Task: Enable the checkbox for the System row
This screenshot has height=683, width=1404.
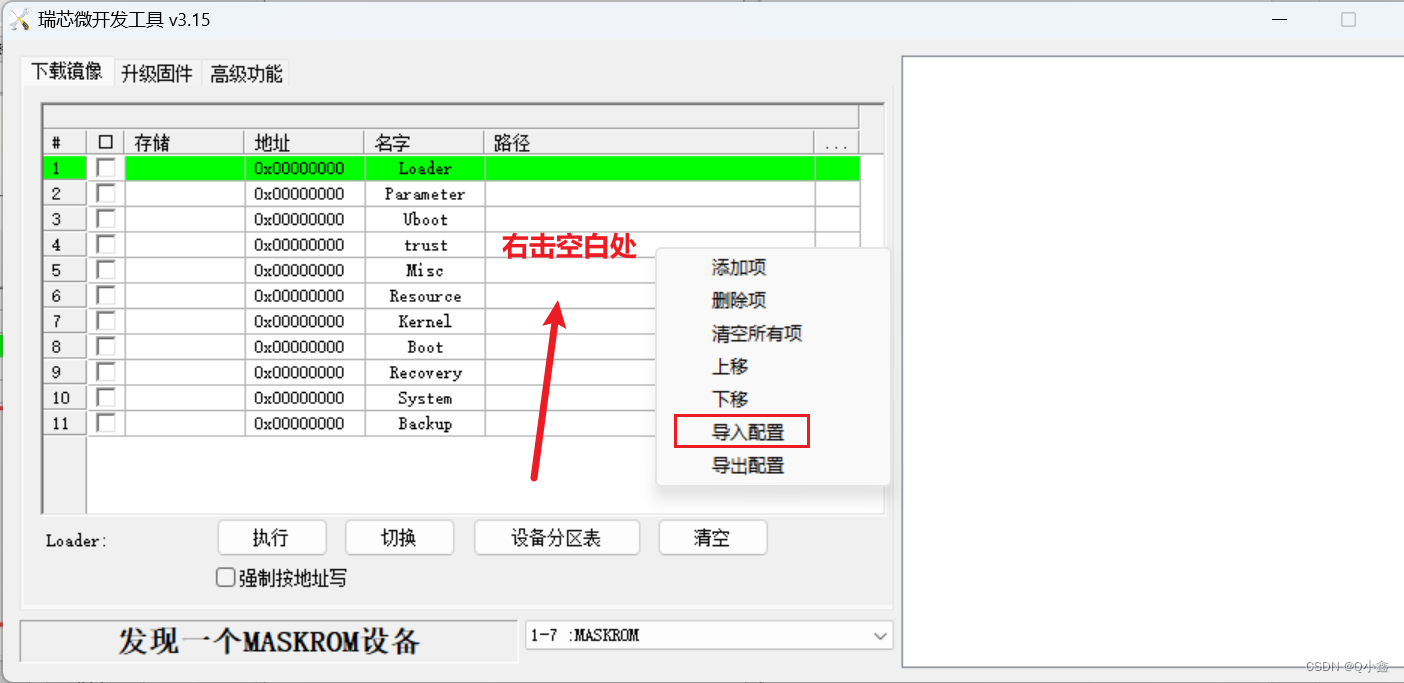Action: (x=106, y=397)
